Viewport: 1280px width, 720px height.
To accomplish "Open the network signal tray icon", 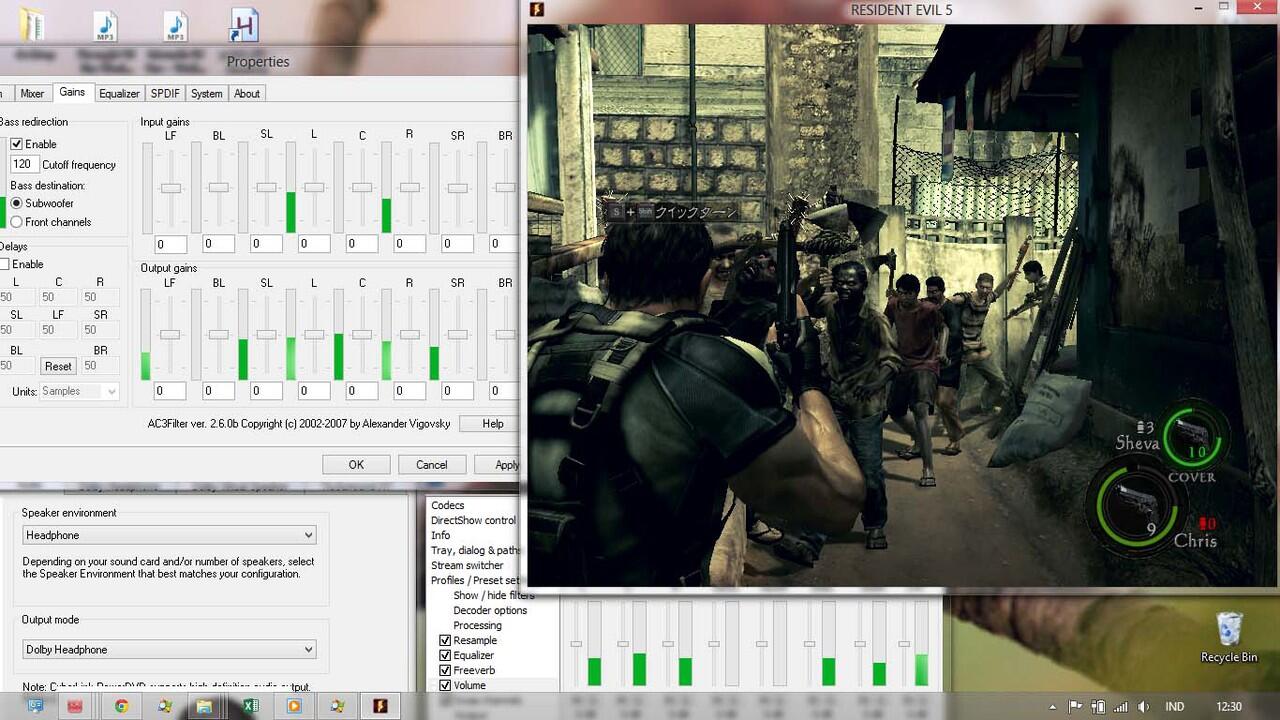I will point(1121,707).
